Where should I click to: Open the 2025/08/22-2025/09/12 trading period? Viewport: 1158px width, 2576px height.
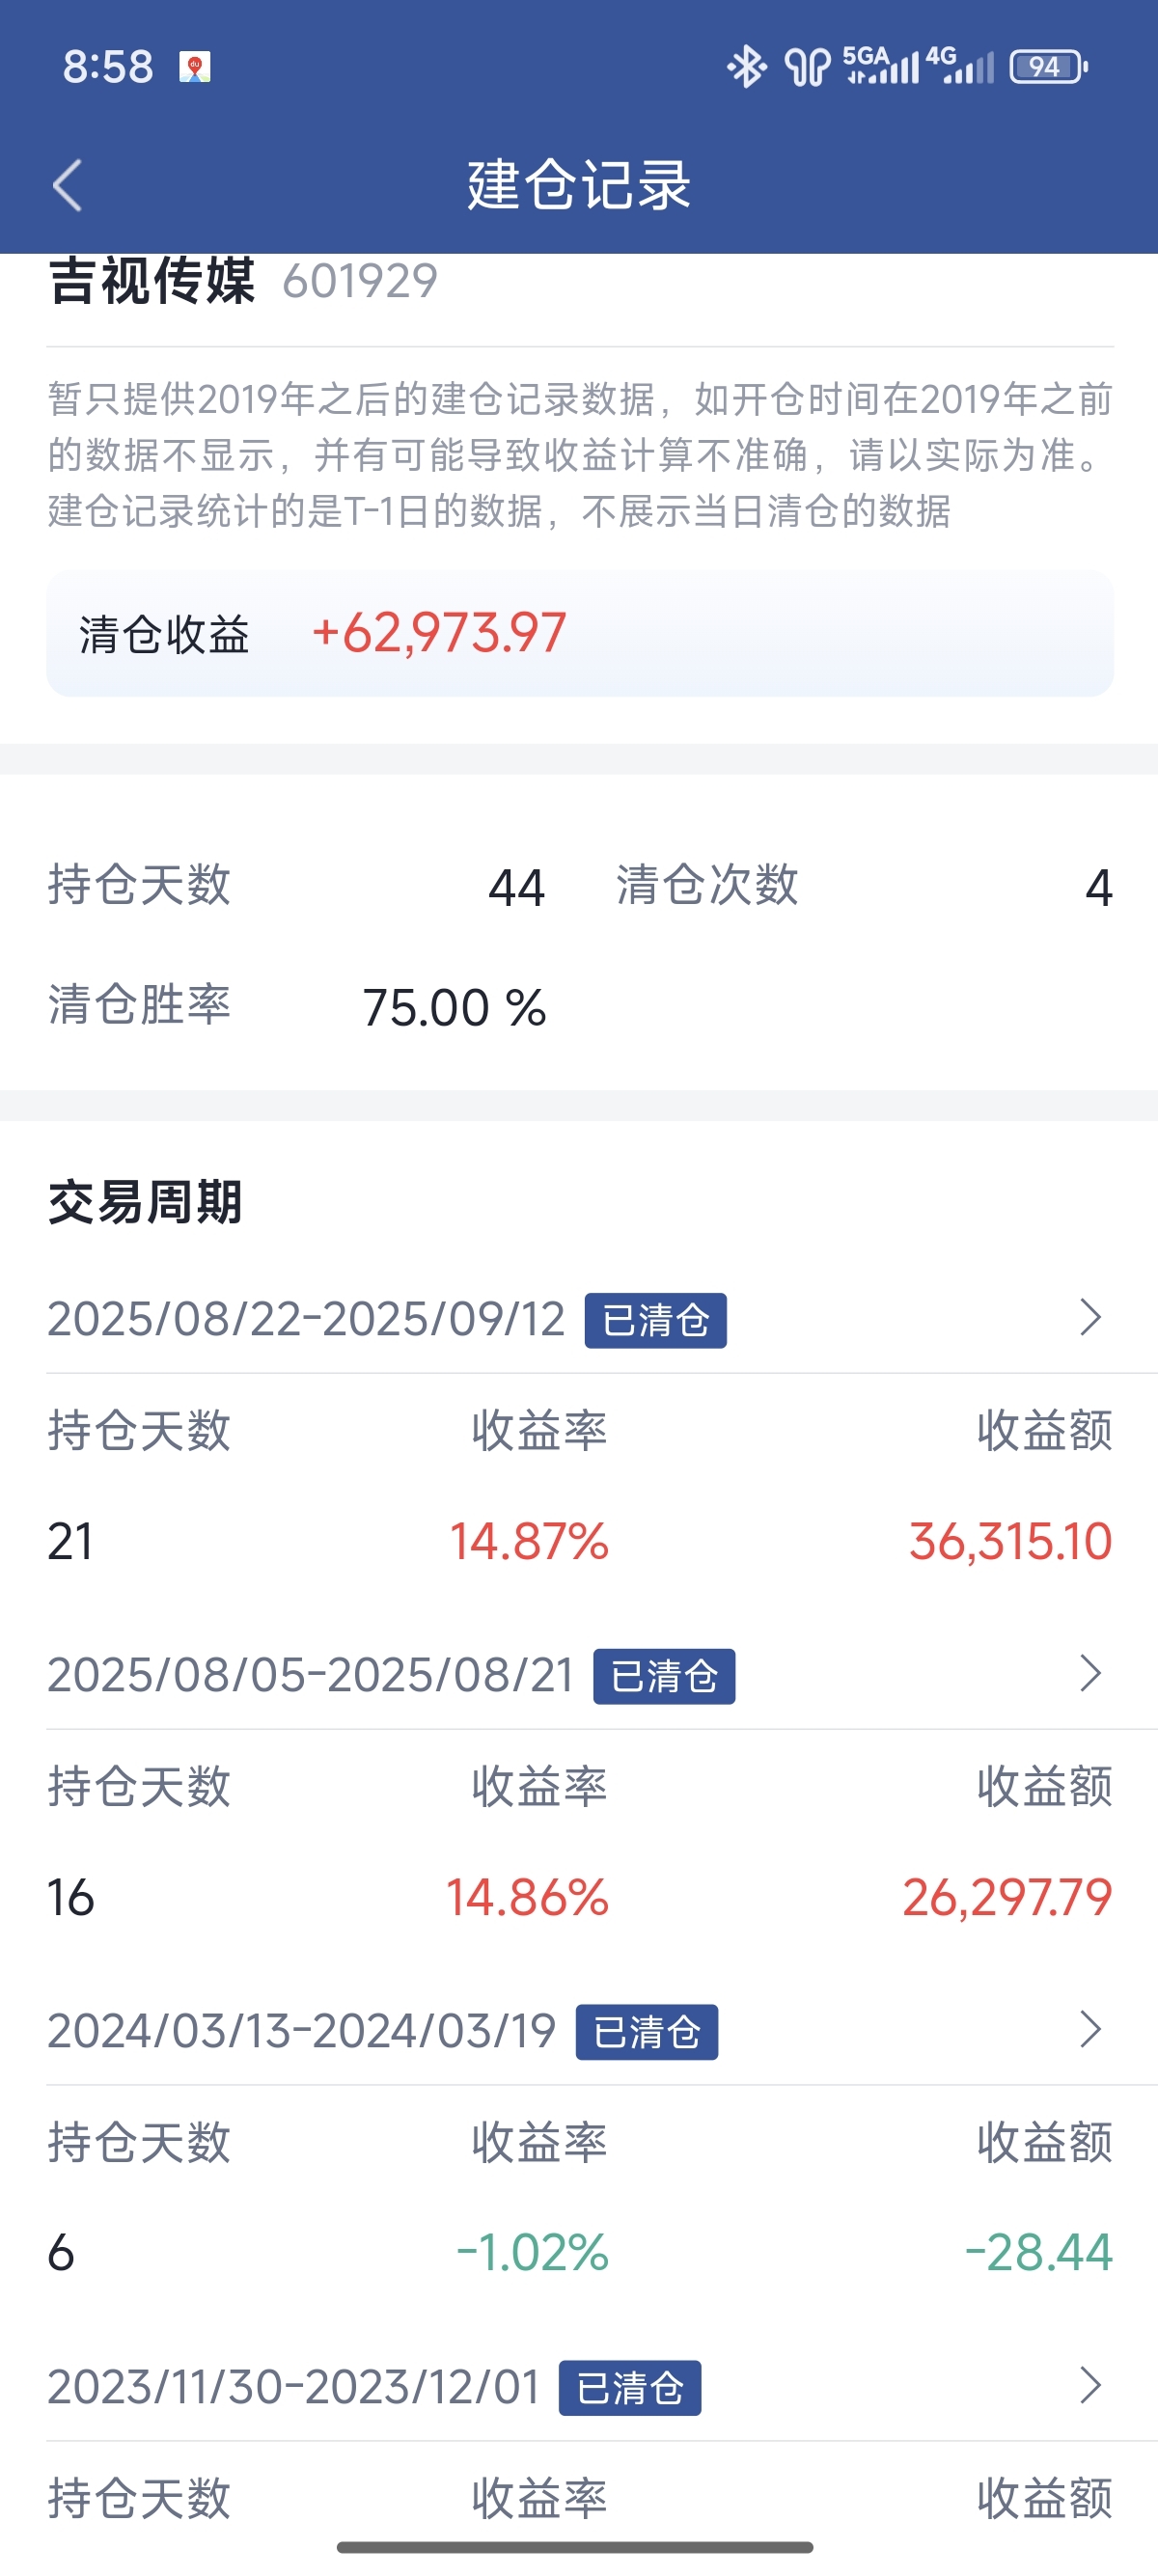pyautogui.click(x=579, y=1319)
